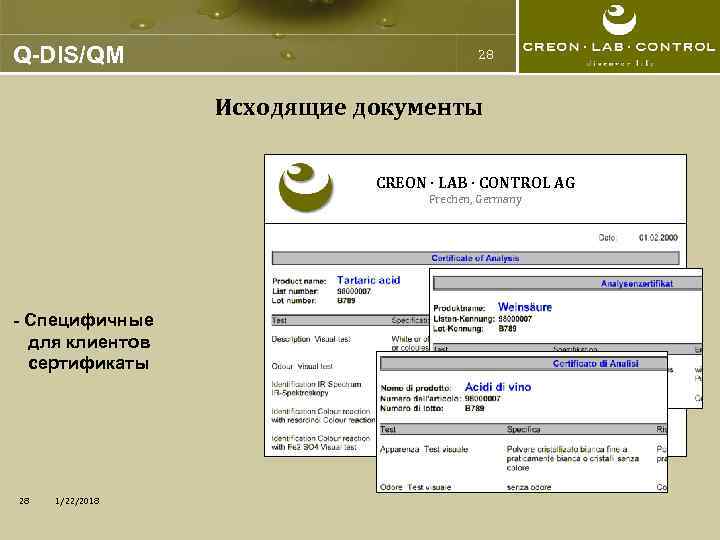
Task: Click 'Description Visual test' row
Action: (311, 339)
